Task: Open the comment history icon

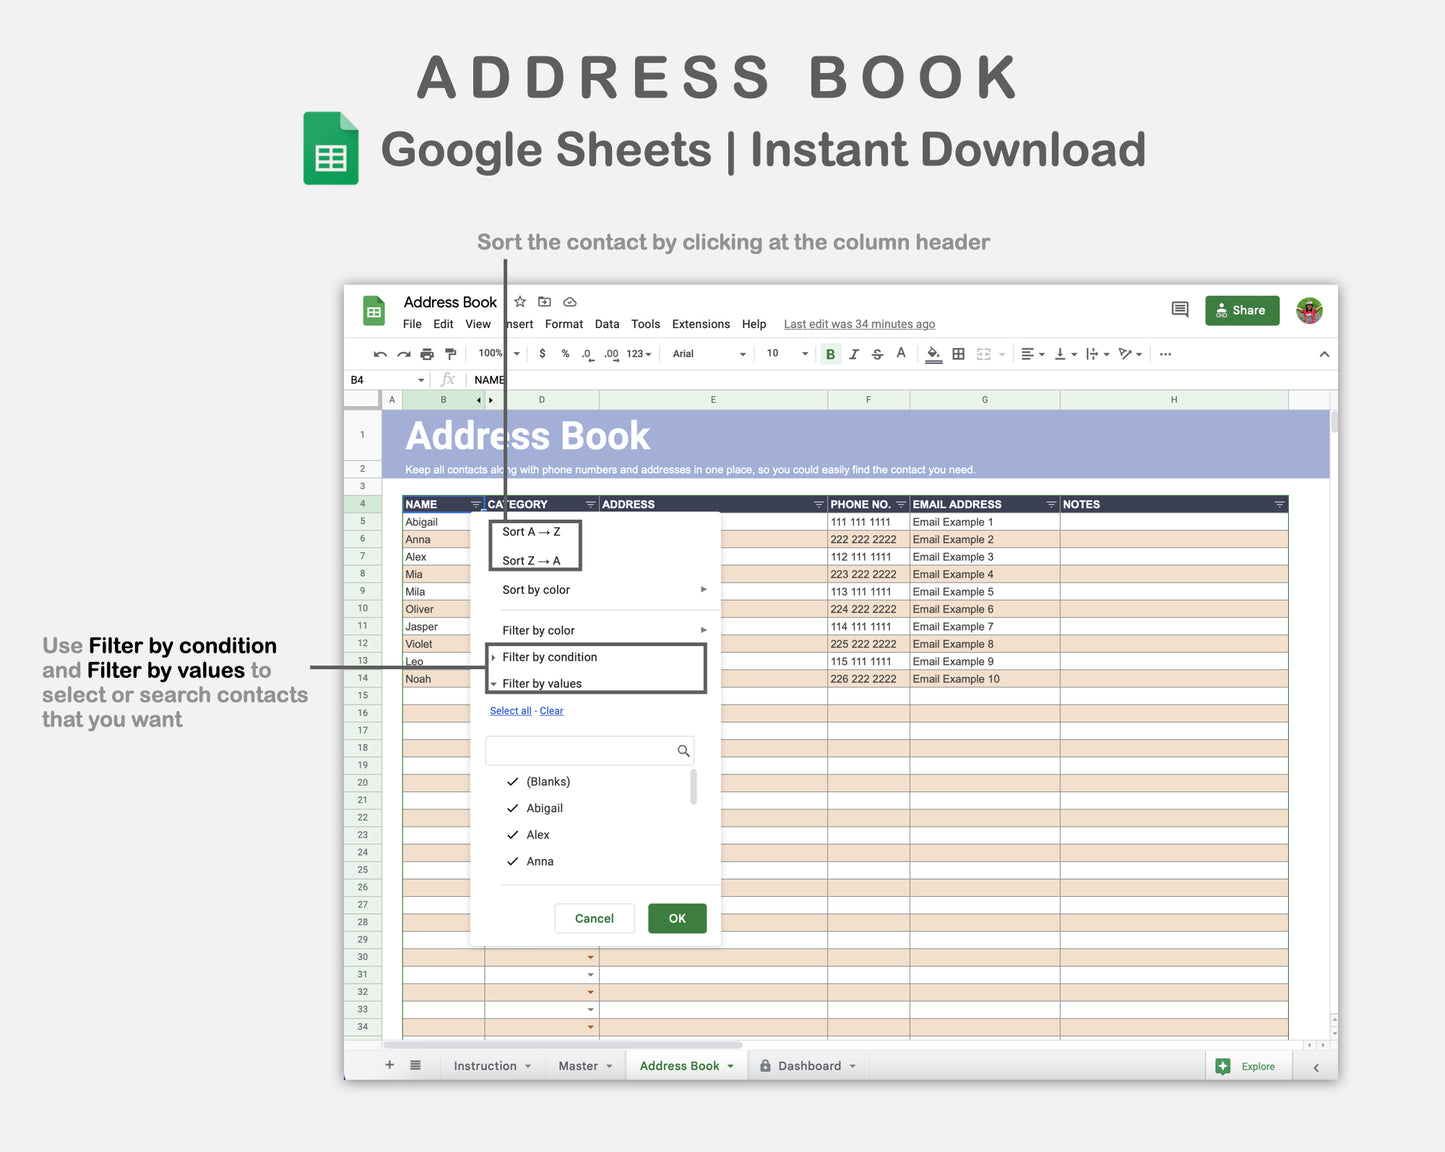Action: tap(1179, 310)
